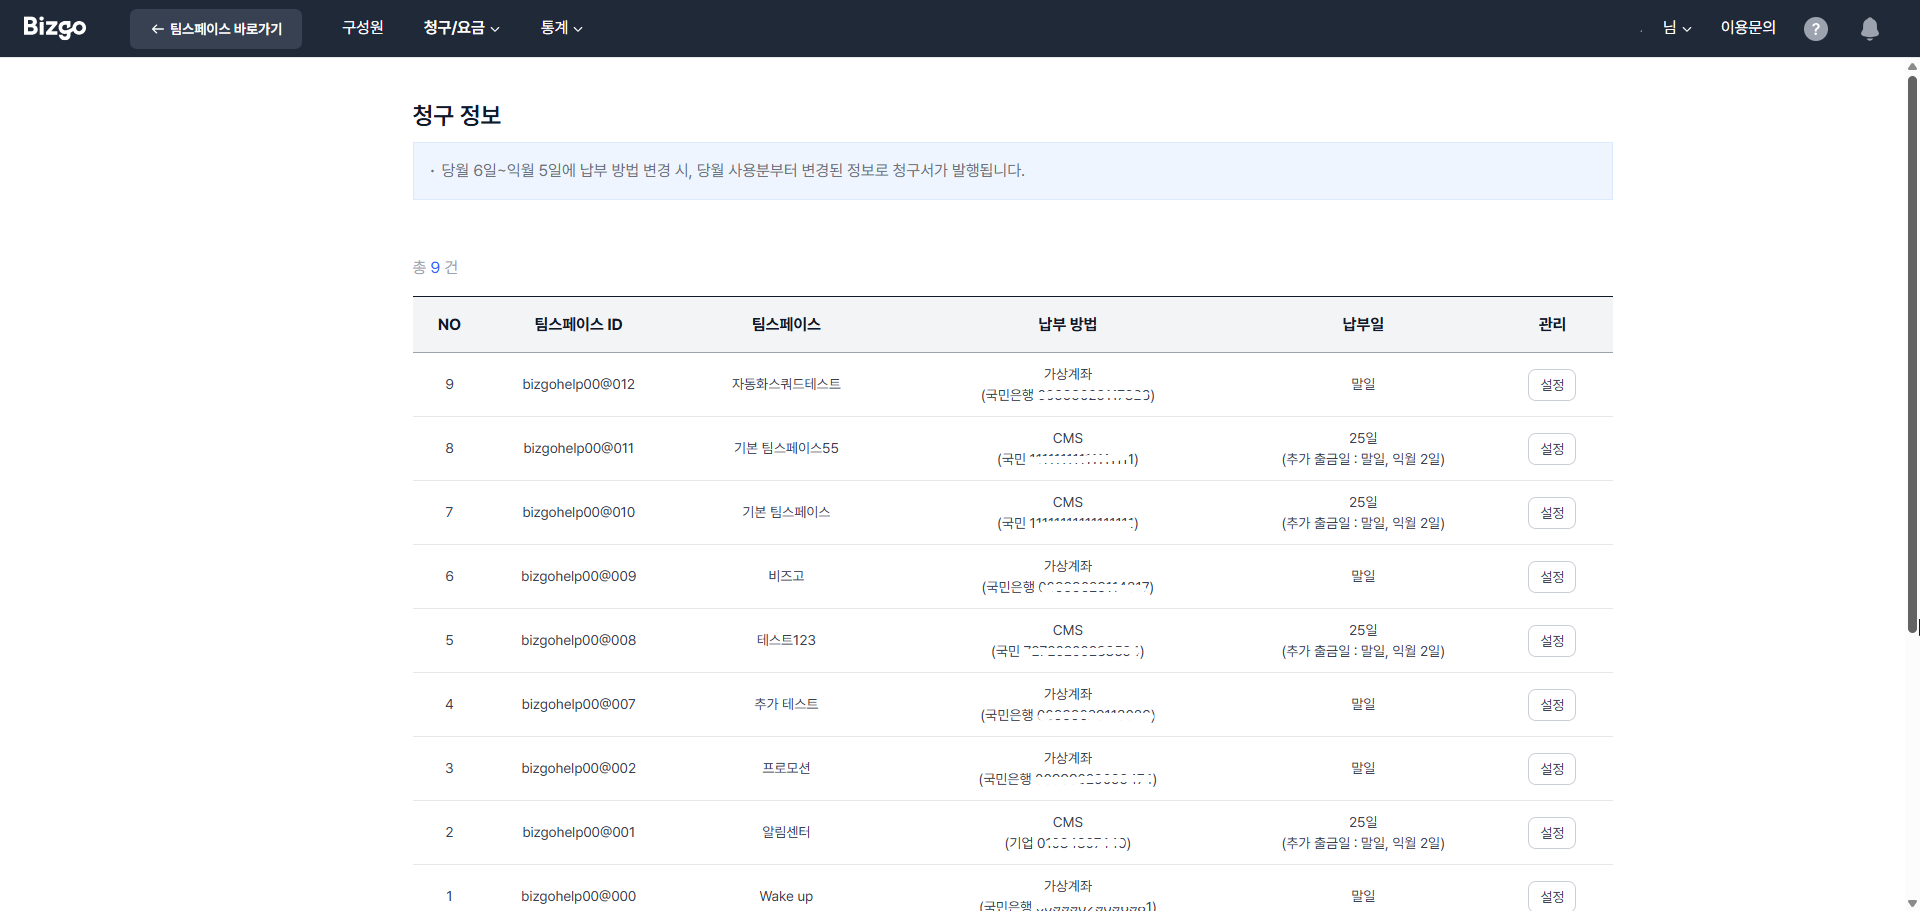Click the Bizgo logo
Viewport: 1920px width, 911px height.
[x=54, y=27]
